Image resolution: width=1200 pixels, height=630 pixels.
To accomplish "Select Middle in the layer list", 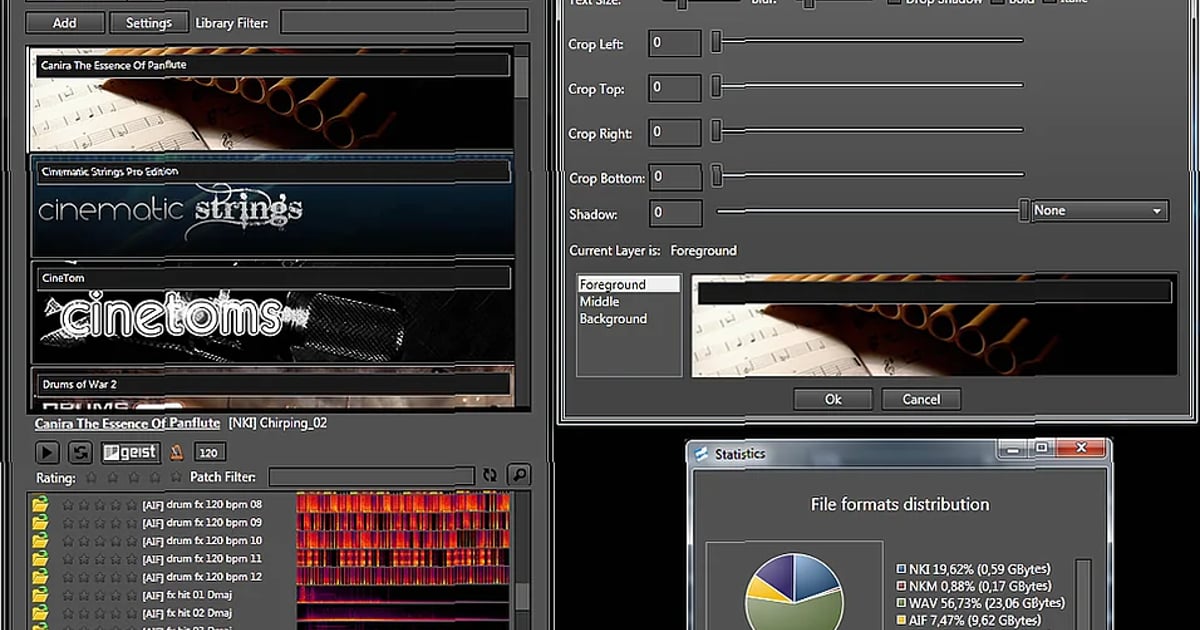I will 599,302.
